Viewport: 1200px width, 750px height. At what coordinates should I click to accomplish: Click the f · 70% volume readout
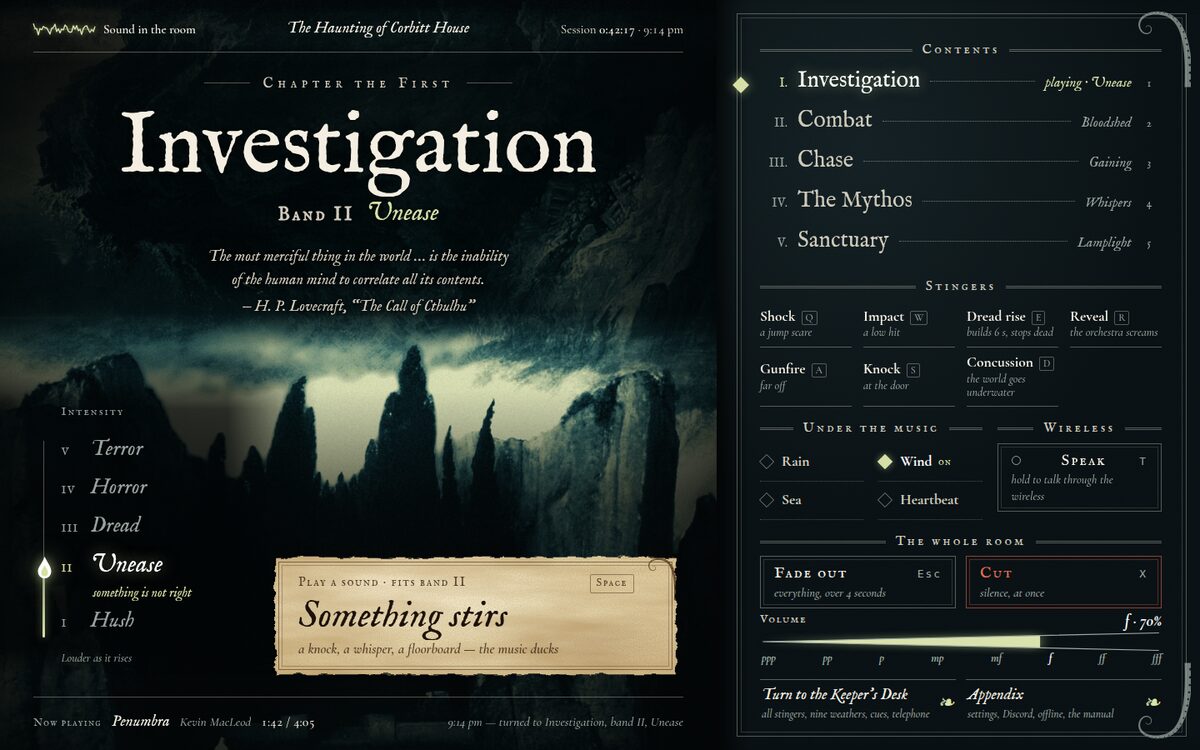pyautogui.click(x=1142, y=622)
